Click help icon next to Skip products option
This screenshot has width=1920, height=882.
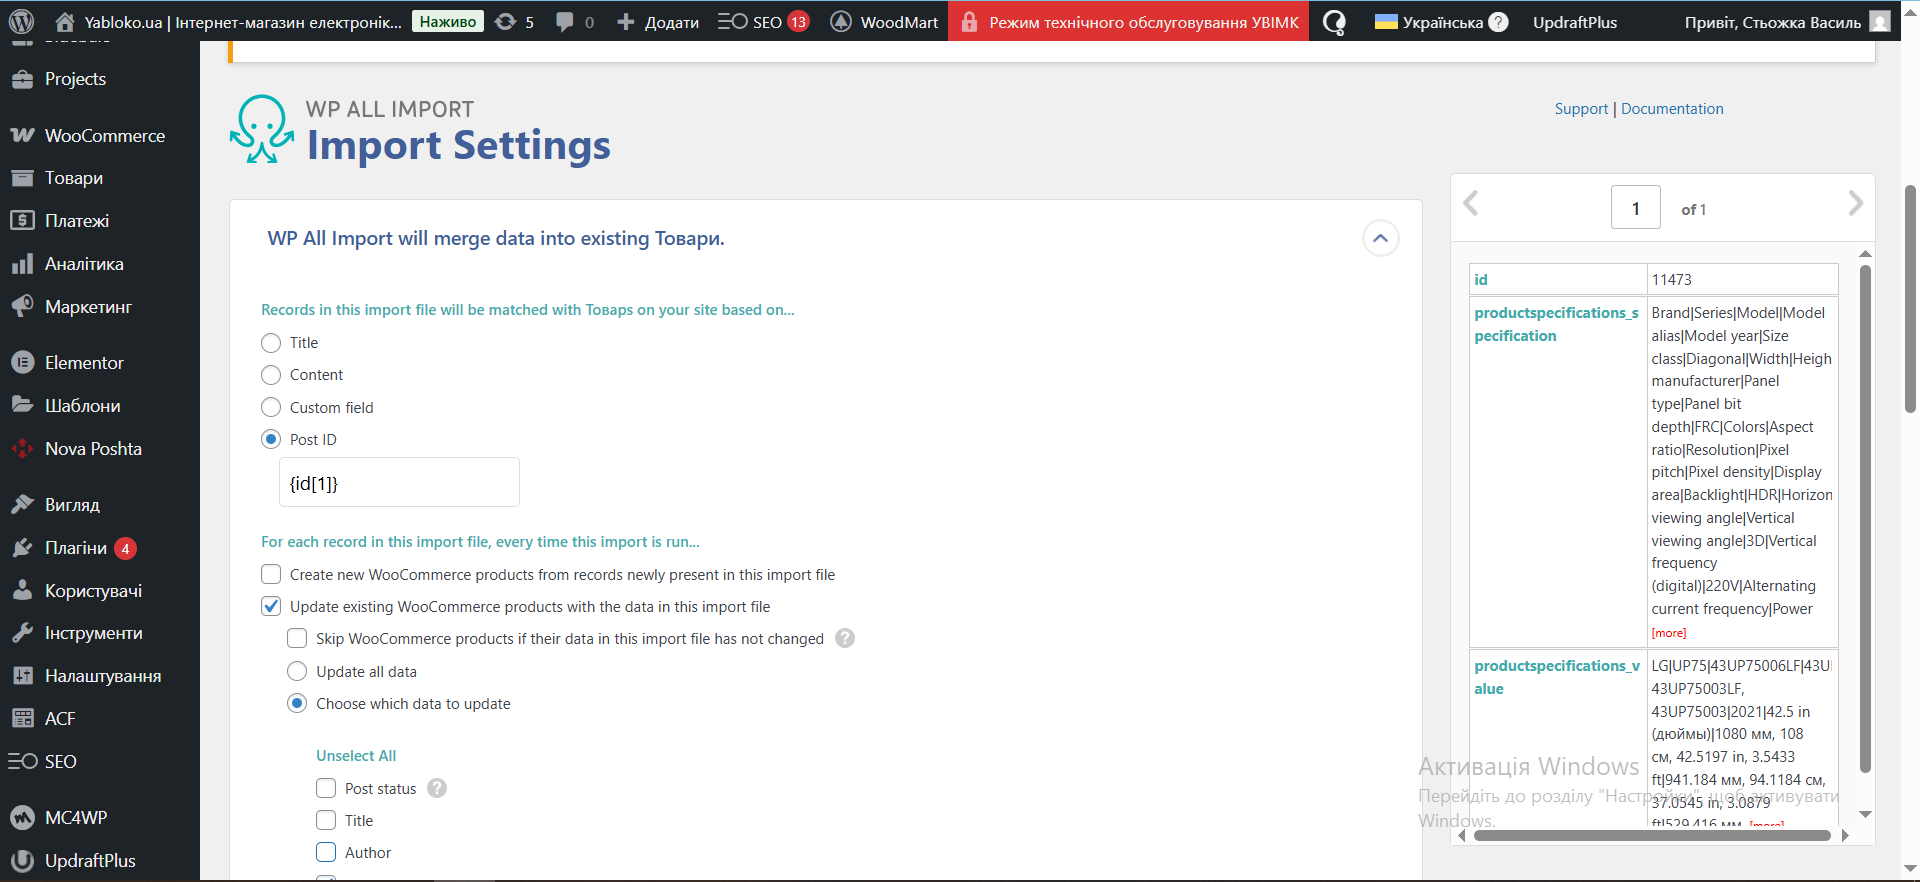click(845, 638)
